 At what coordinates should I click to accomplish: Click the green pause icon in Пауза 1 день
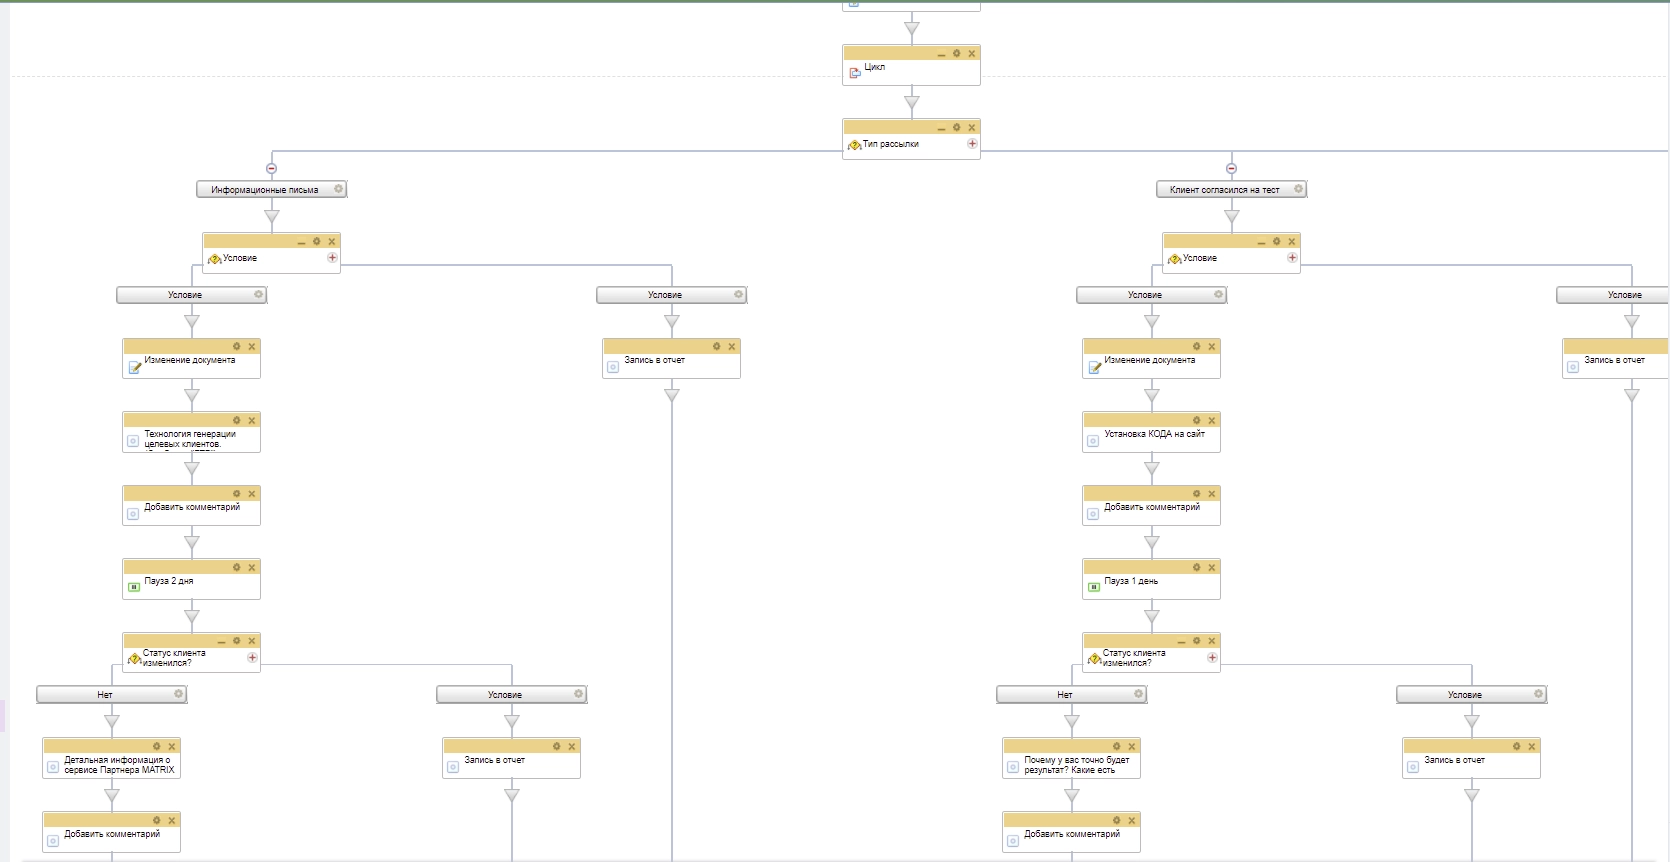click(x=1093, y=587)
